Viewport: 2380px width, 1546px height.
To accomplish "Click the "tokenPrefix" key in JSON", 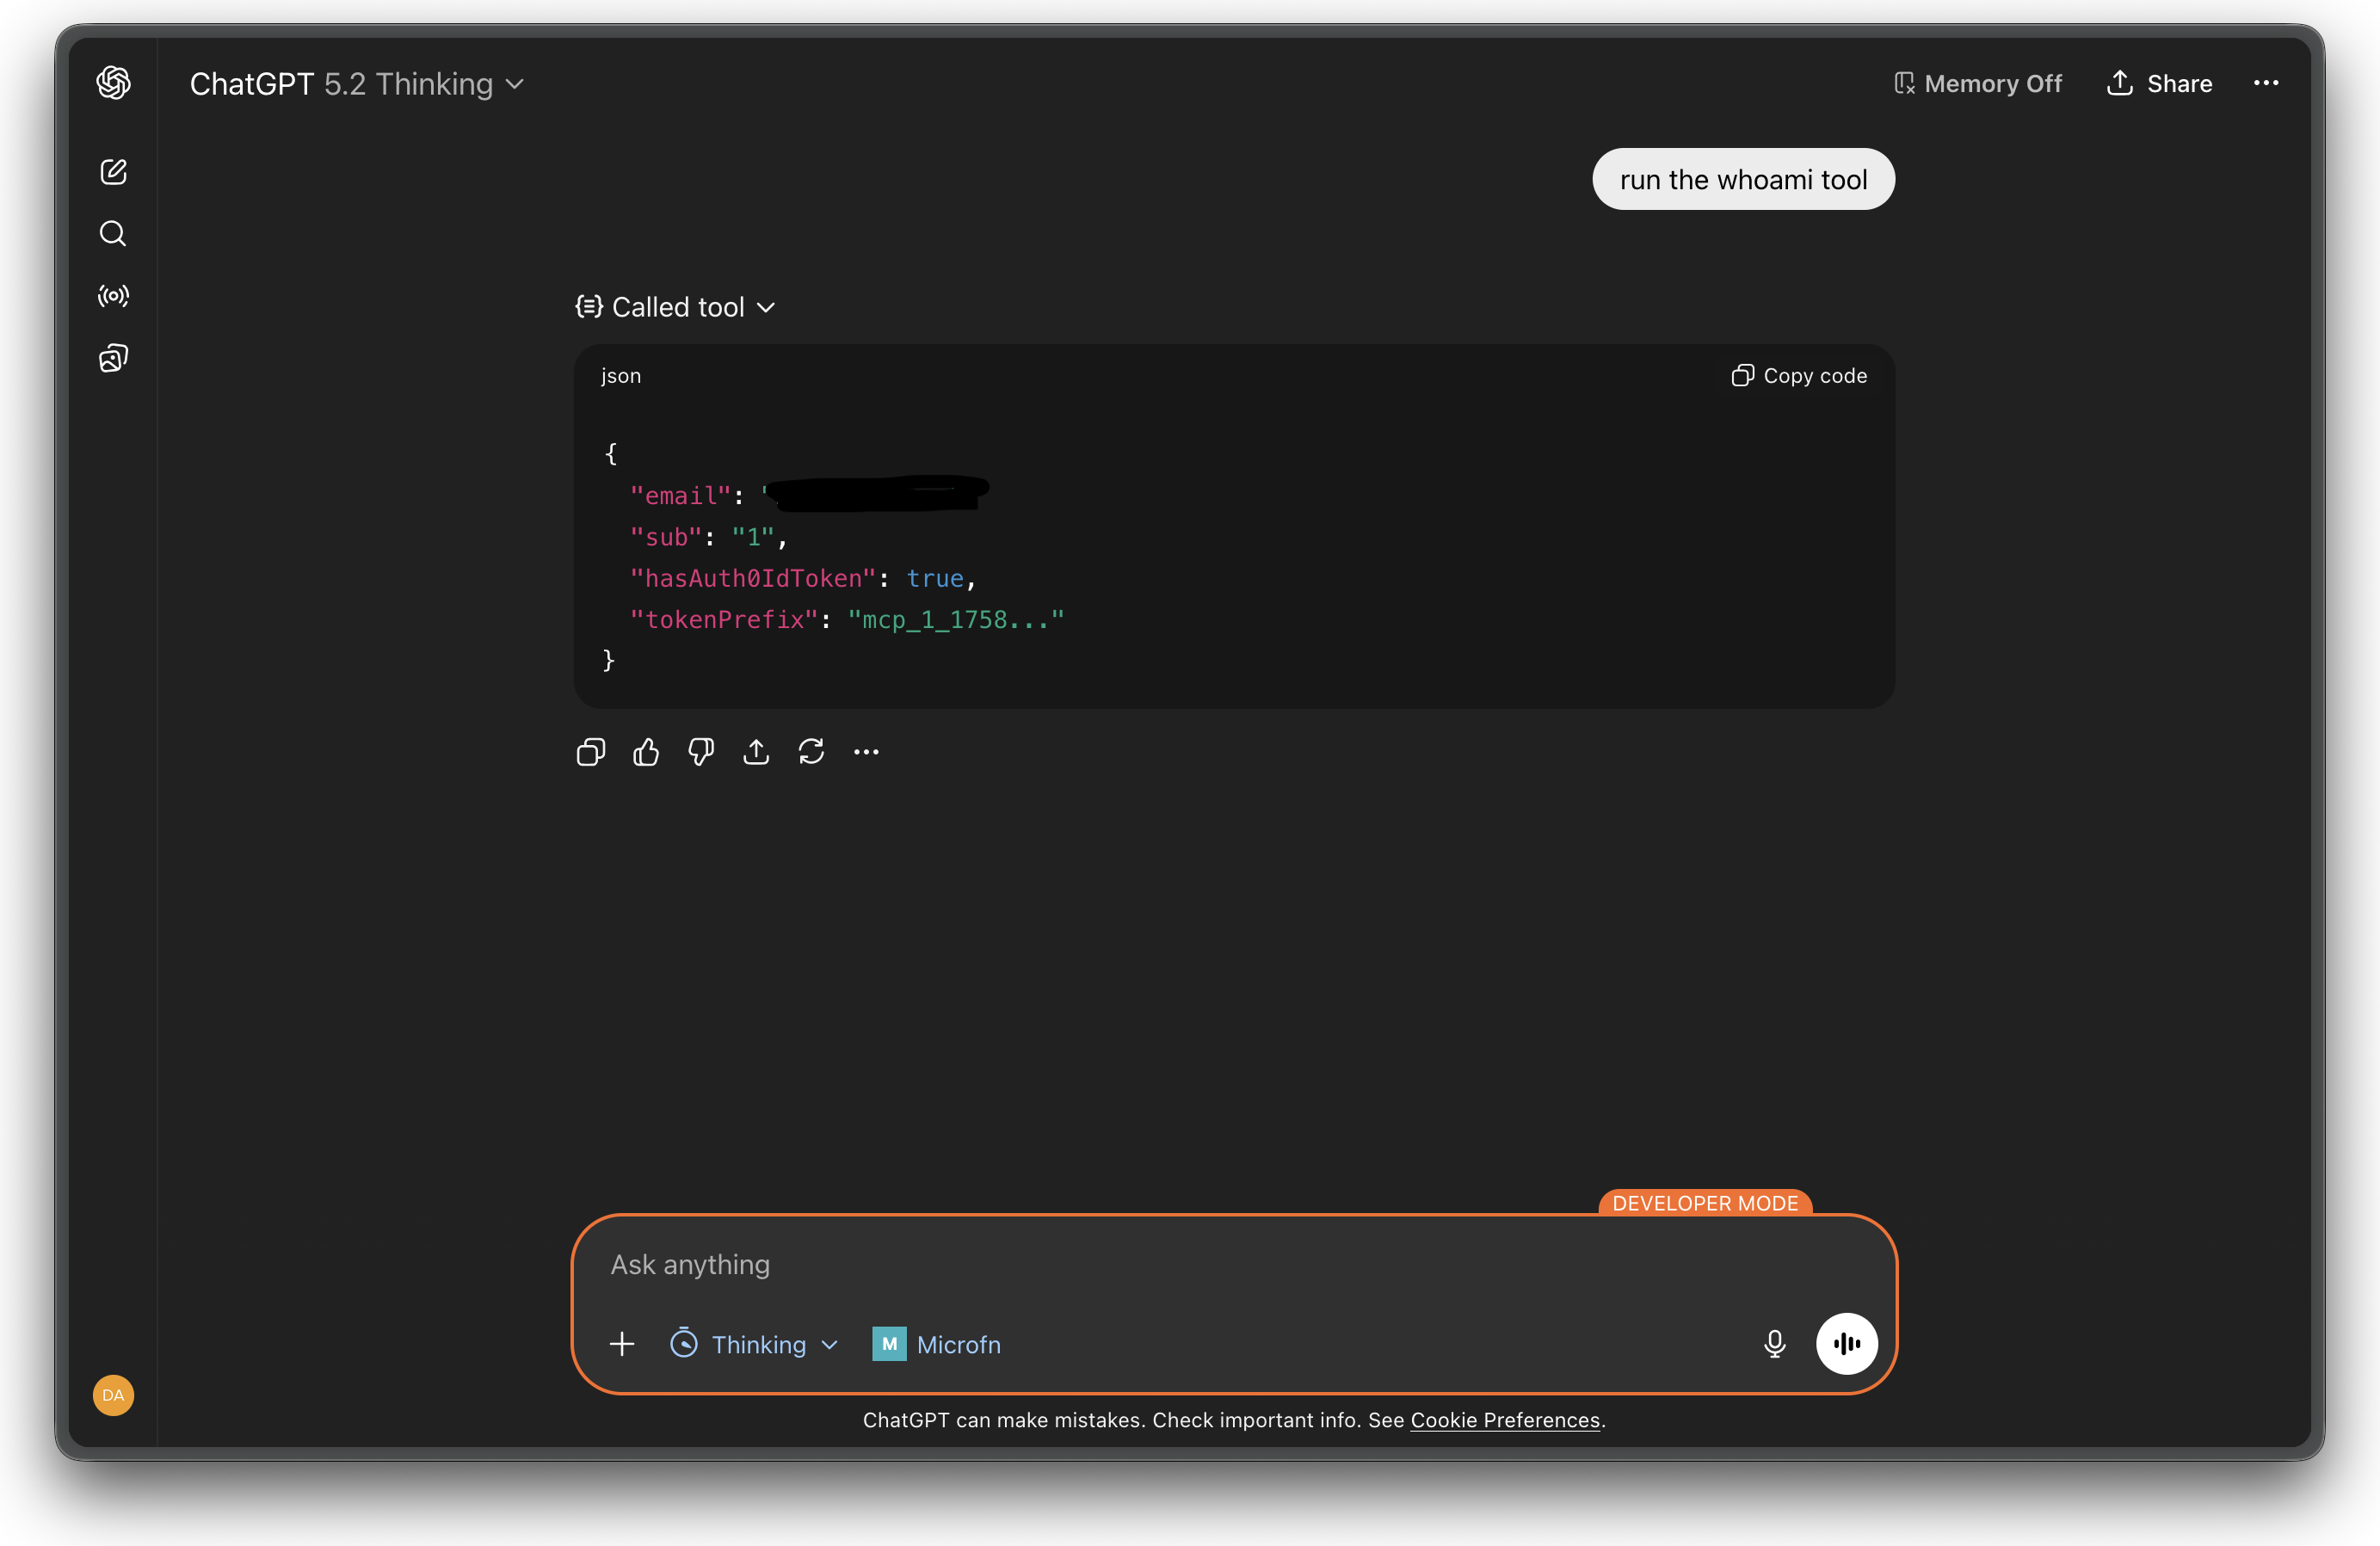I will point(725,620).
